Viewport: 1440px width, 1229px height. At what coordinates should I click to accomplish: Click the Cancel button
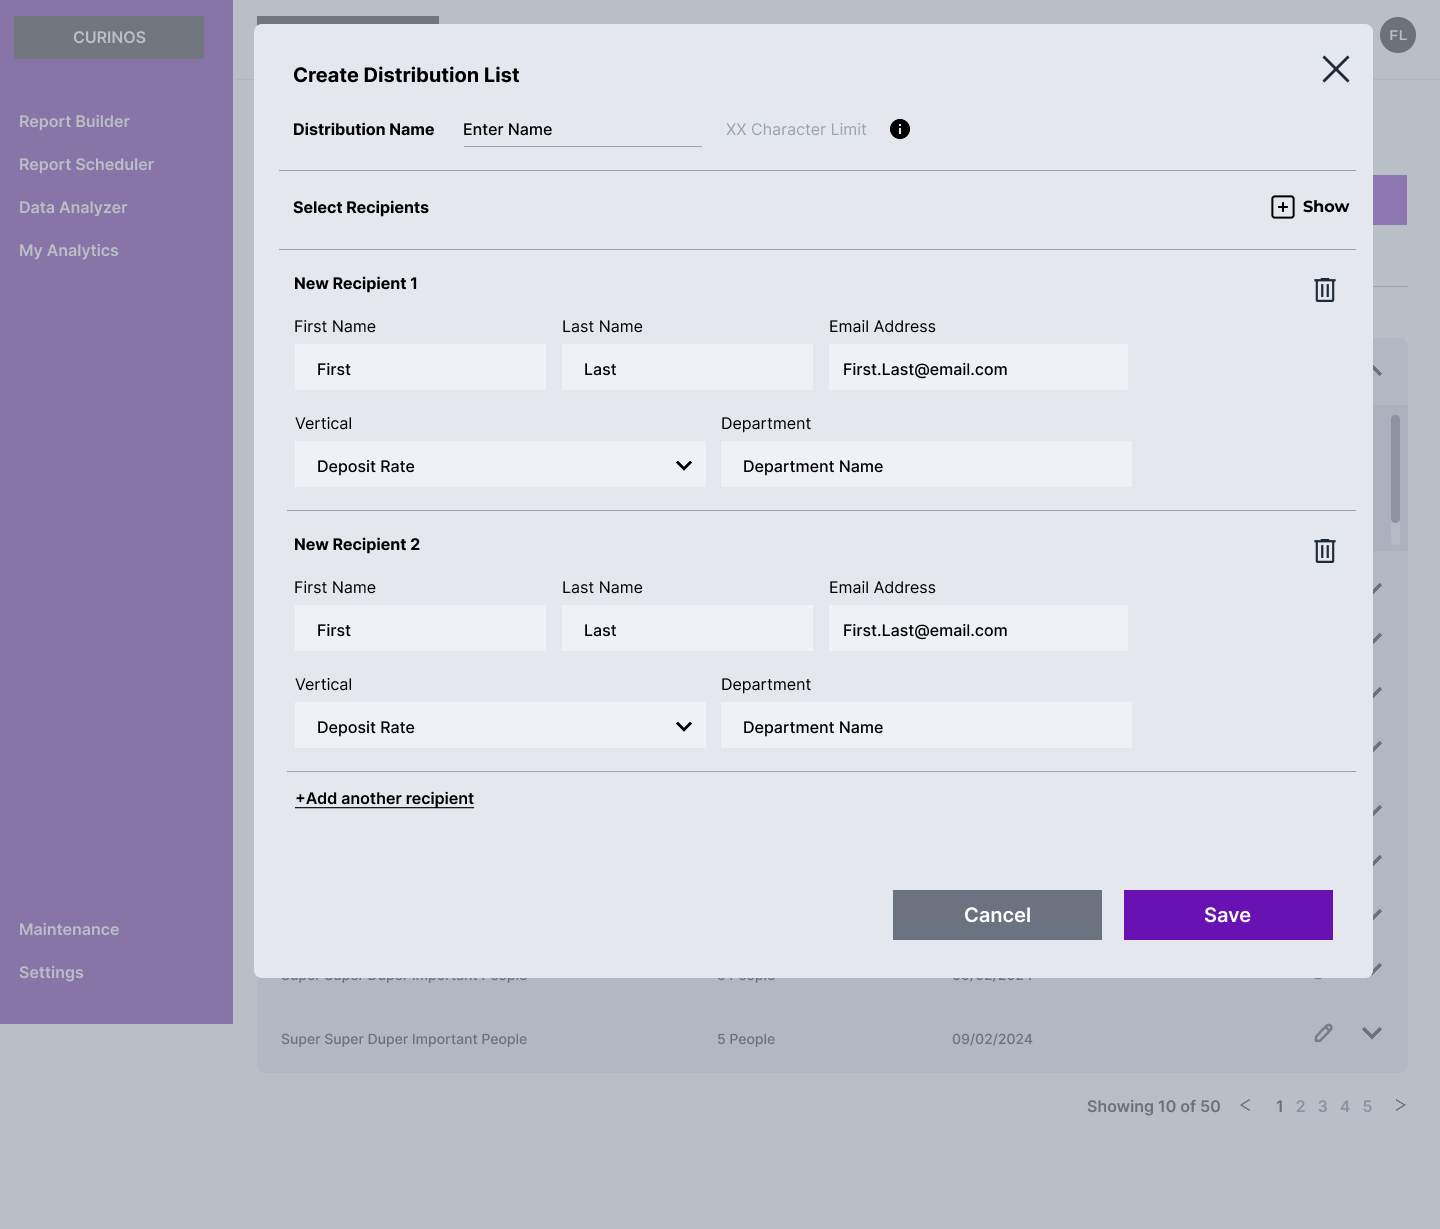point(997,915)
